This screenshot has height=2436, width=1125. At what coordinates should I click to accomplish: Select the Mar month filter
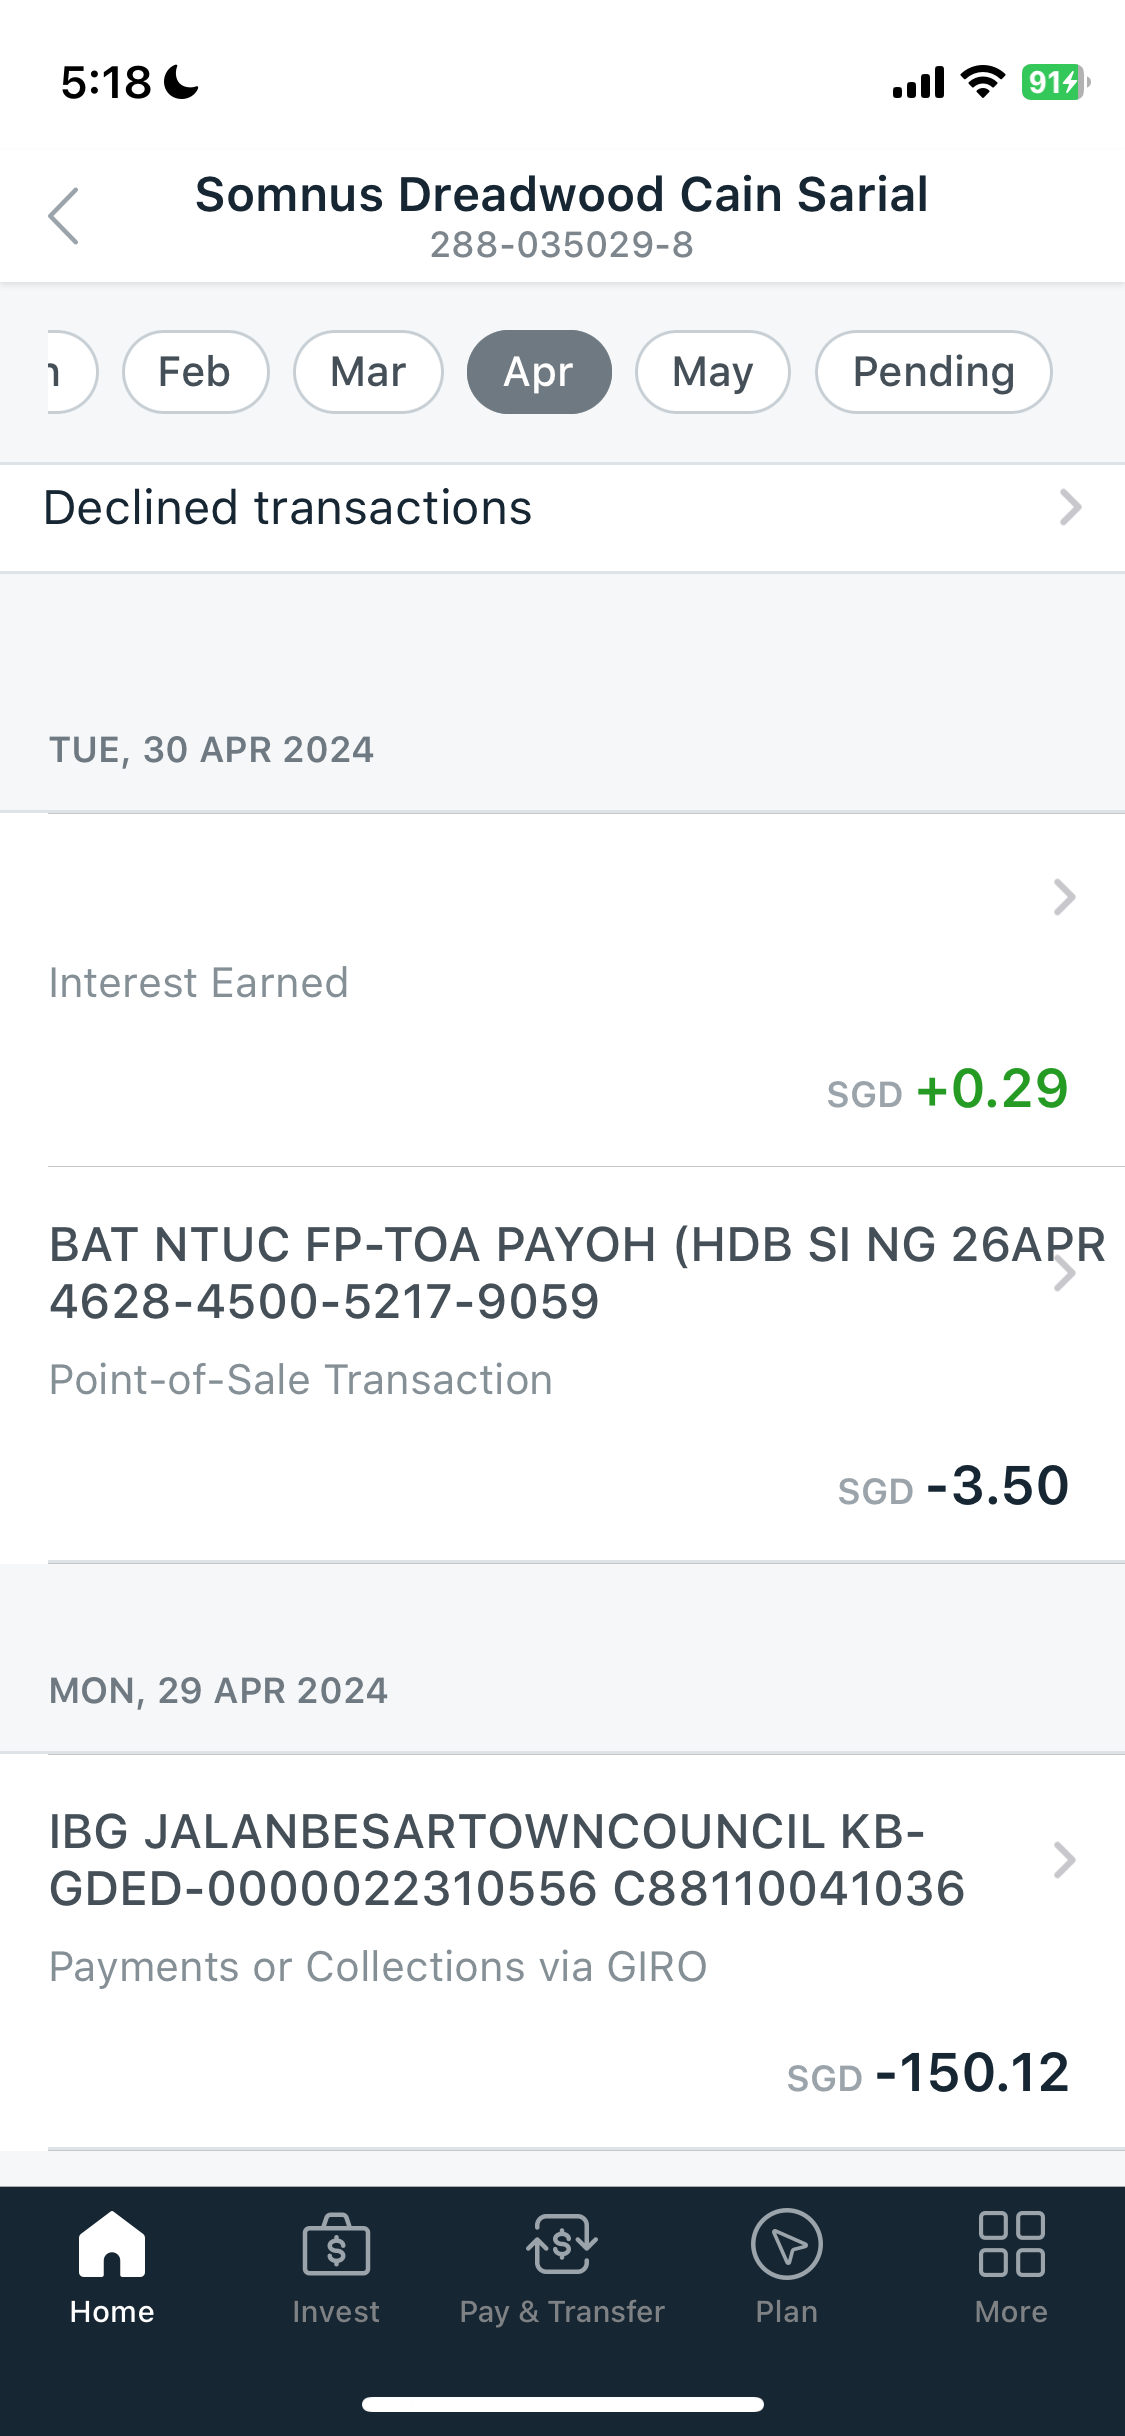tap(368, 372)
